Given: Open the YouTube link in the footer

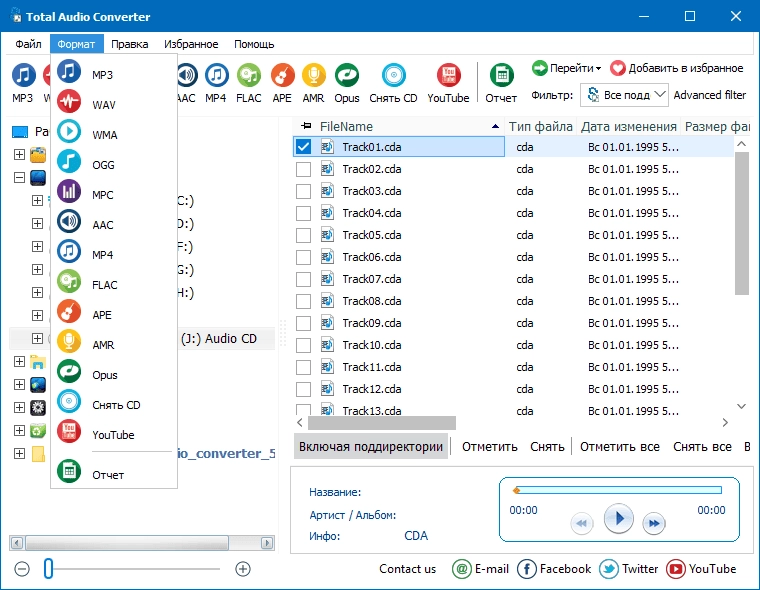Looking at the screenshot, I should click(701, 569).
